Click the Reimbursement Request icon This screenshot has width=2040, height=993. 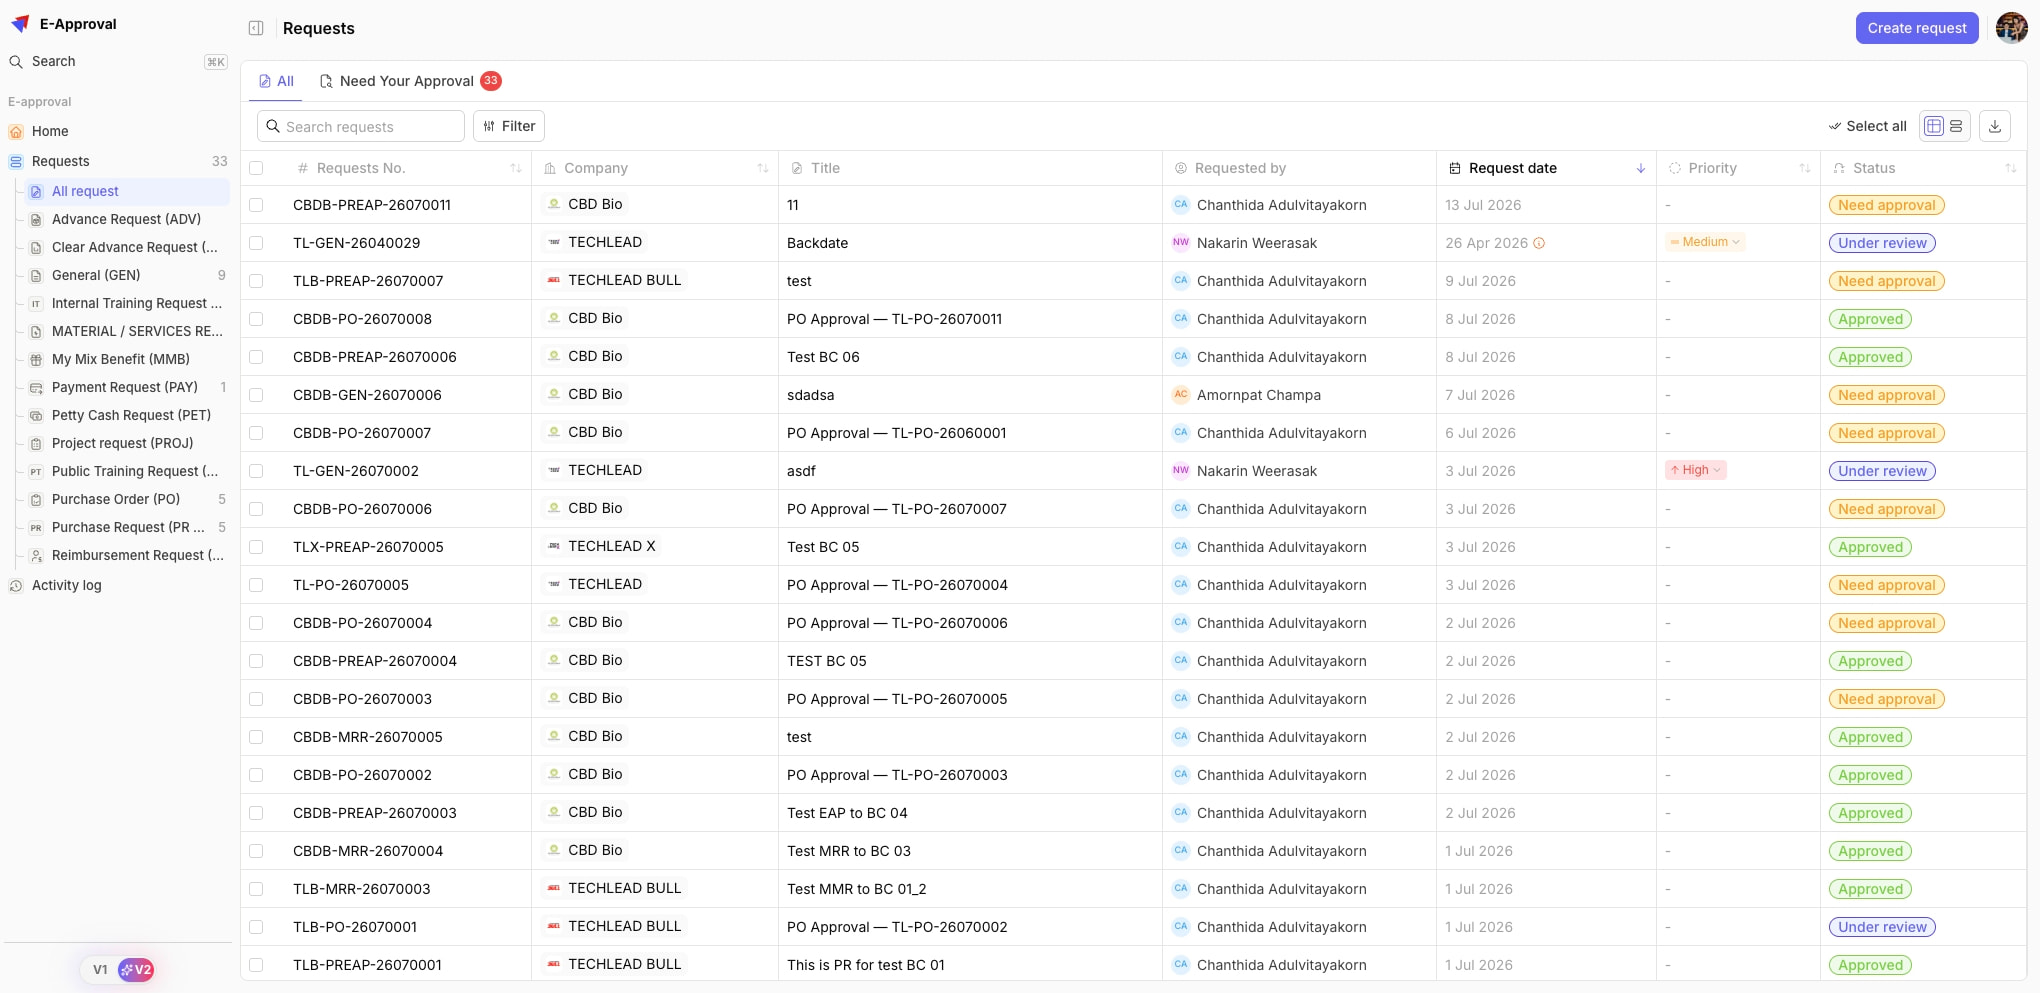pyautogui.click(x=36, y=555)
